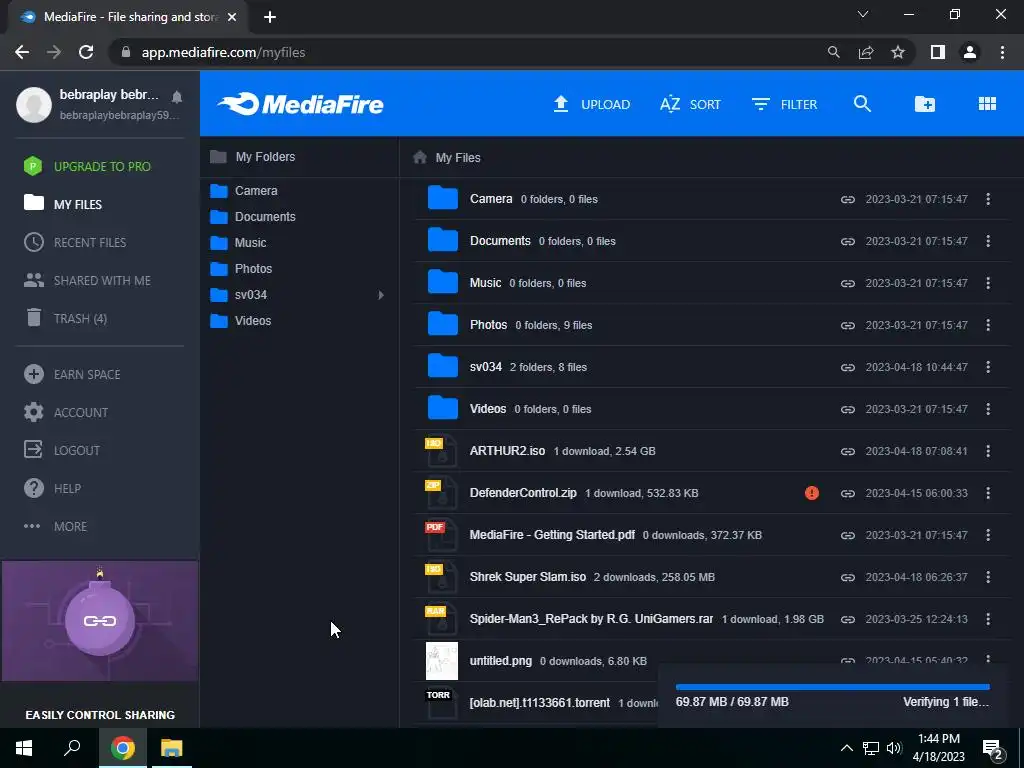Expand the sv034 folder tree arrow
Viewport: 1024px width, 768px height.
[381, 295]
